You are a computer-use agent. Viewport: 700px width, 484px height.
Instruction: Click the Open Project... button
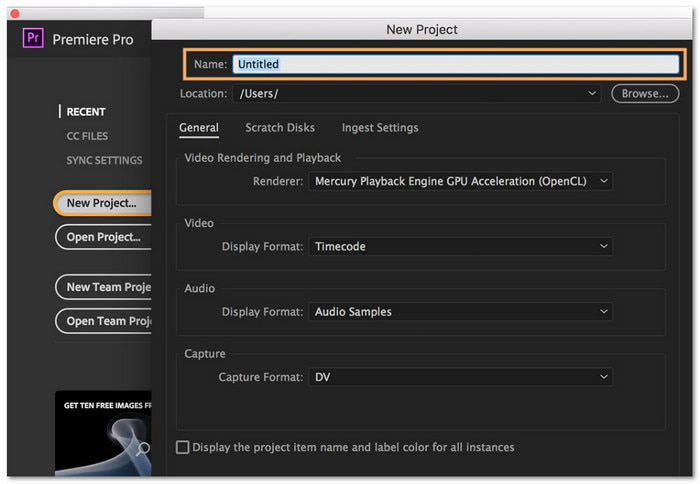[x=103, y=237]
